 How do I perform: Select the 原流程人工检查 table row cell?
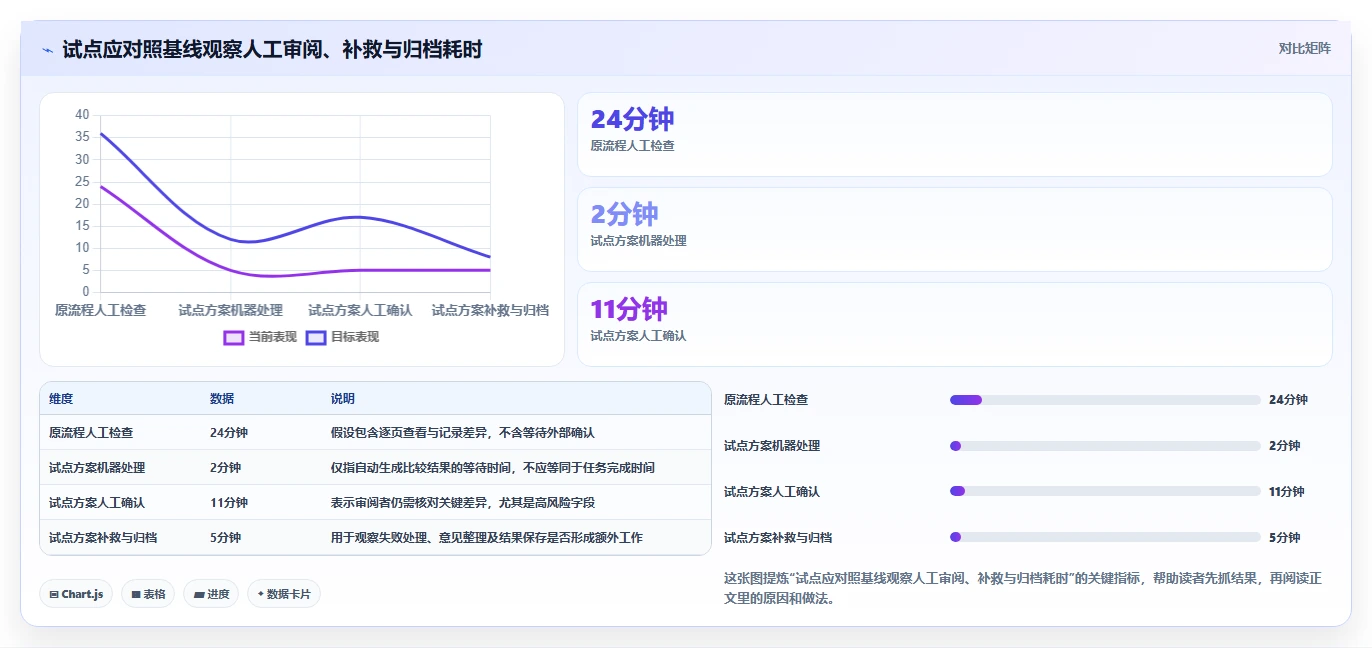click(120, 433)
